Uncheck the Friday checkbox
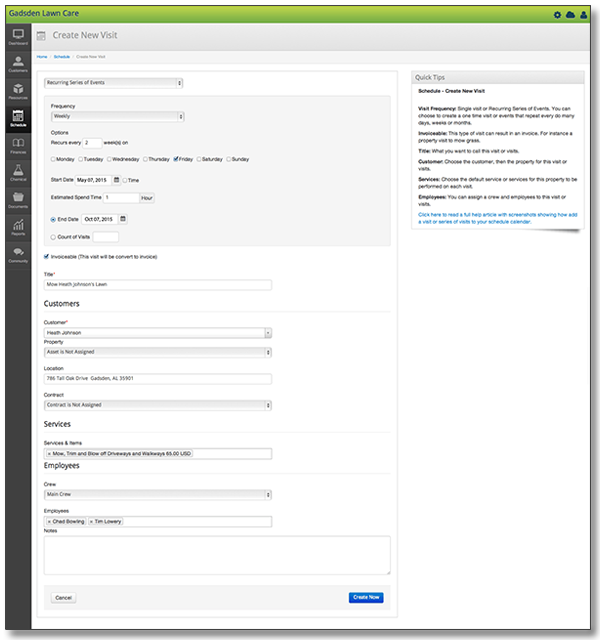The image size is (600, 640). (176, 159)
